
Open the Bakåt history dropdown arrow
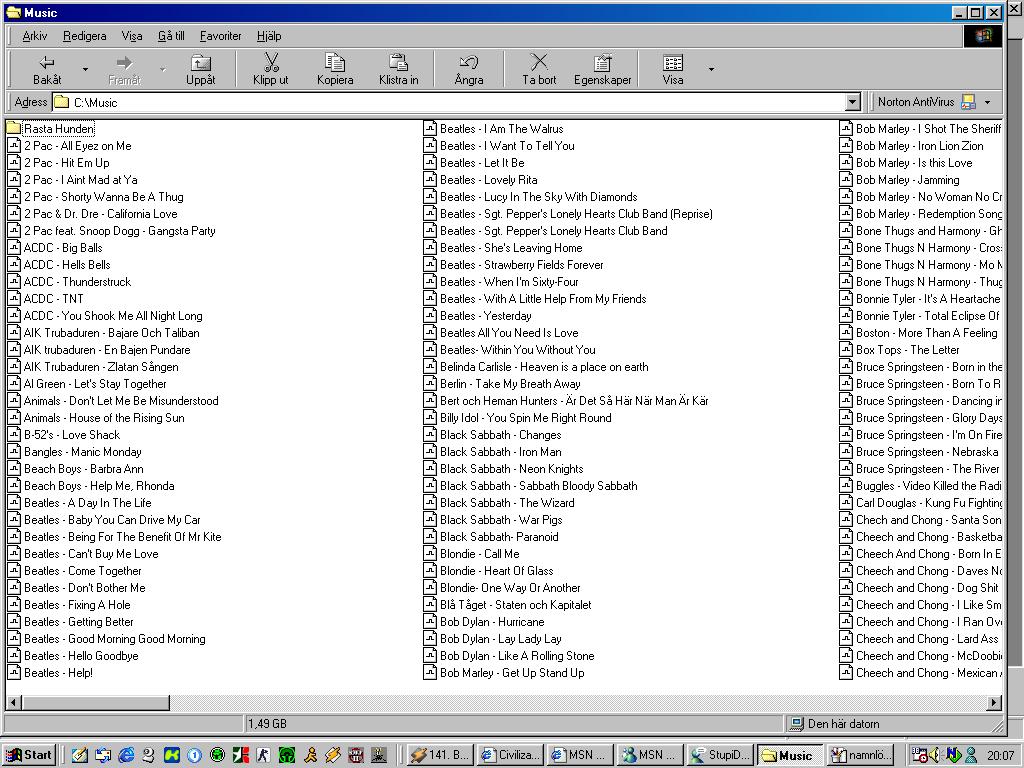point(85,69)
